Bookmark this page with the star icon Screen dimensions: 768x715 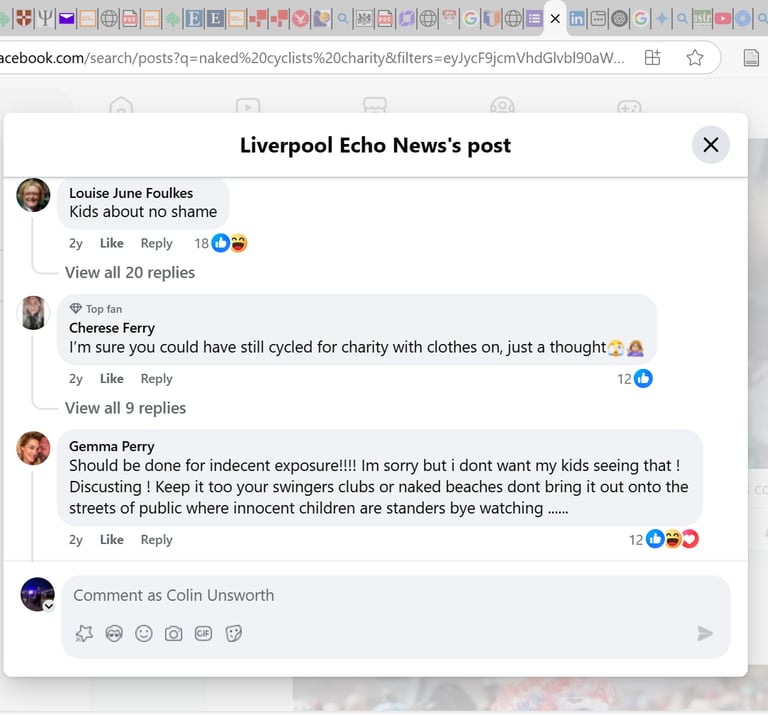coord(695,58)
